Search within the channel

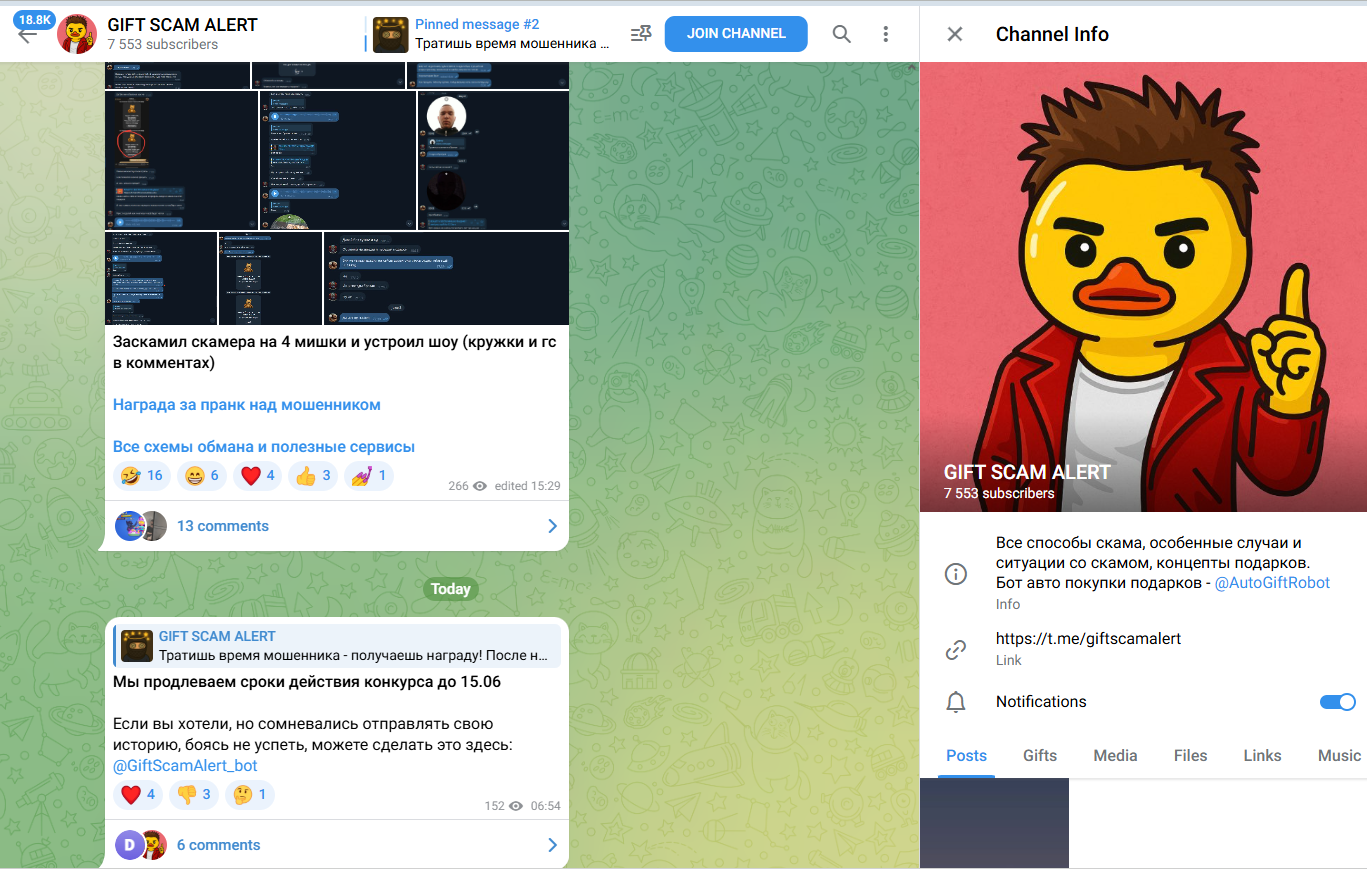(842, 34)
